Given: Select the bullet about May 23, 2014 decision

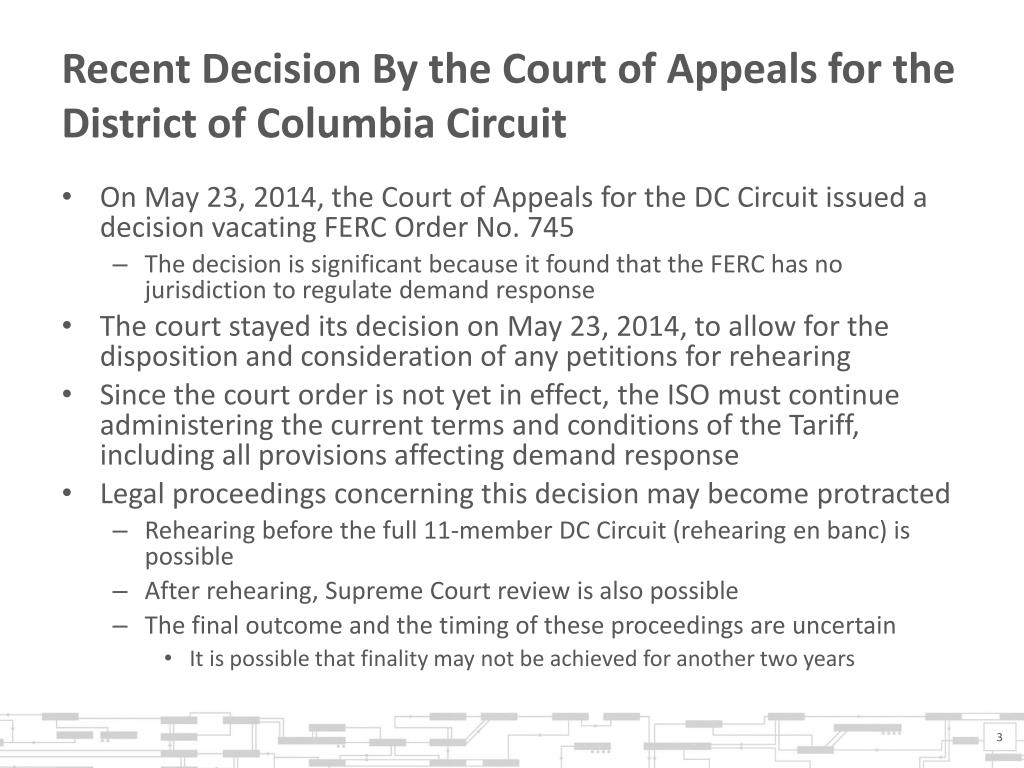Looking at the screenshot, I should point(513,212).
